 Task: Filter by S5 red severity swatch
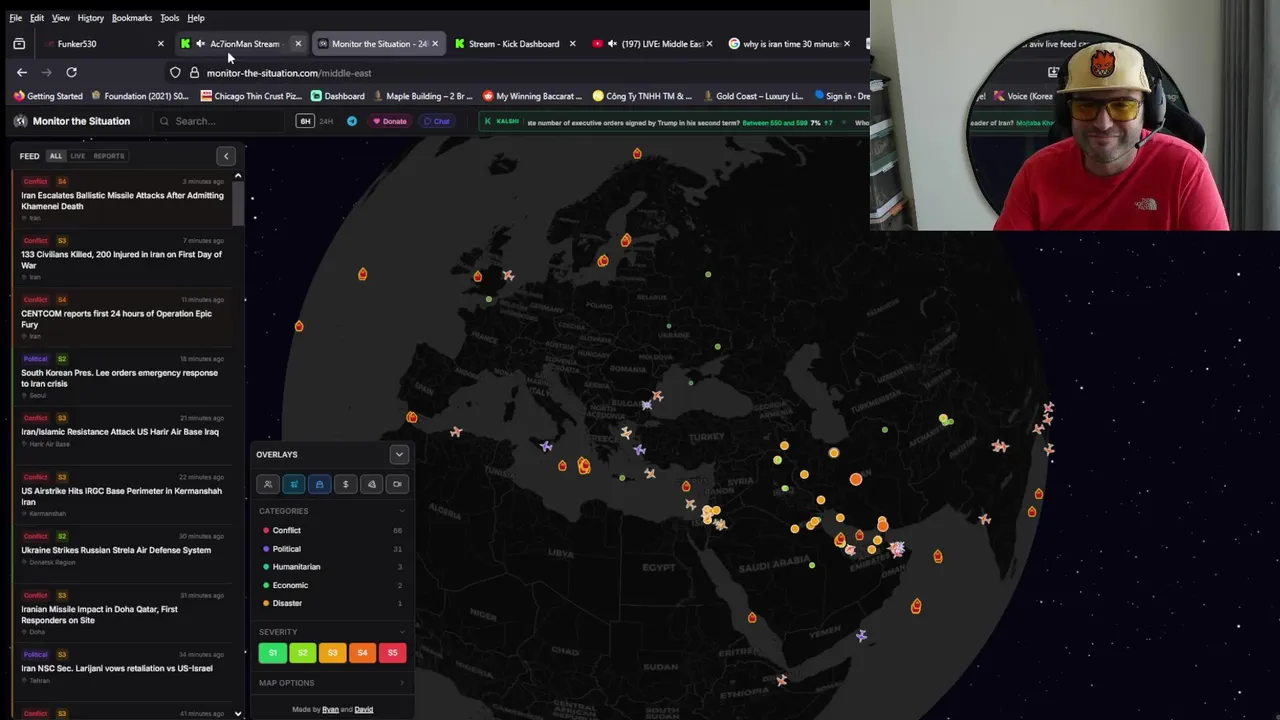click(x=392, y=653)
